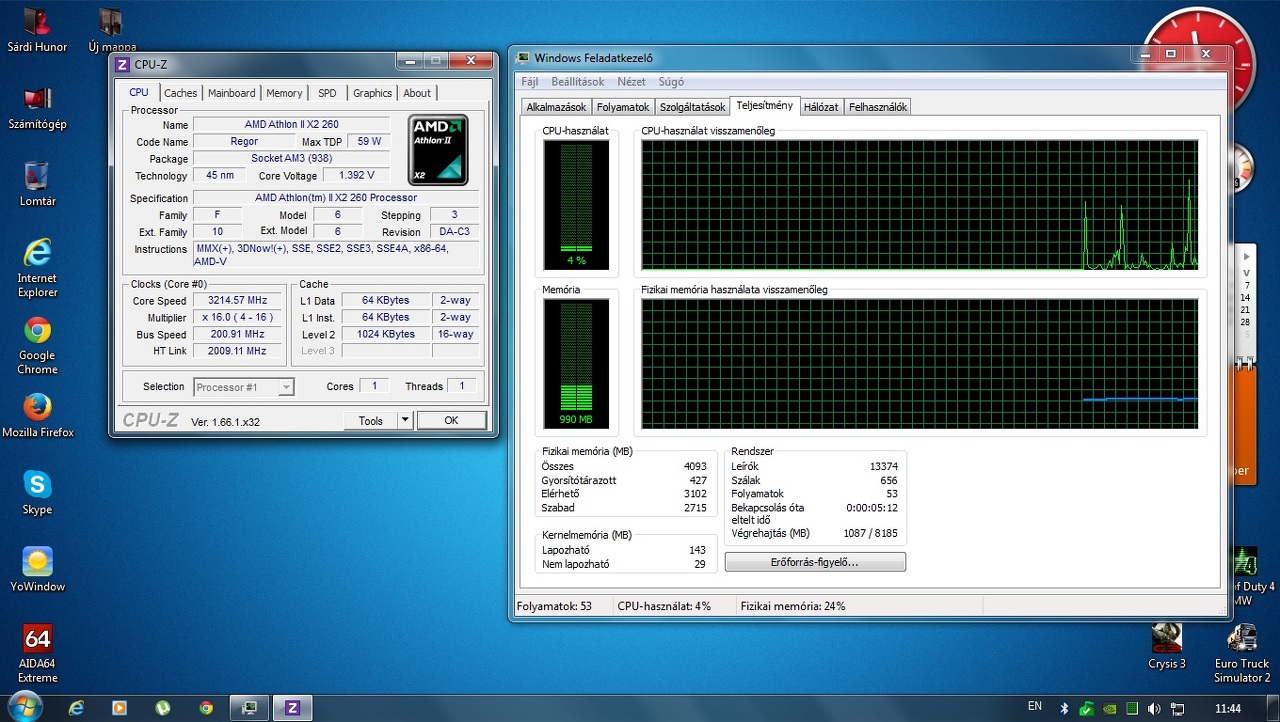Click the AMD Athlon II logo
1280x722 pixels.
pyautogui.click(x=438, y=150)
